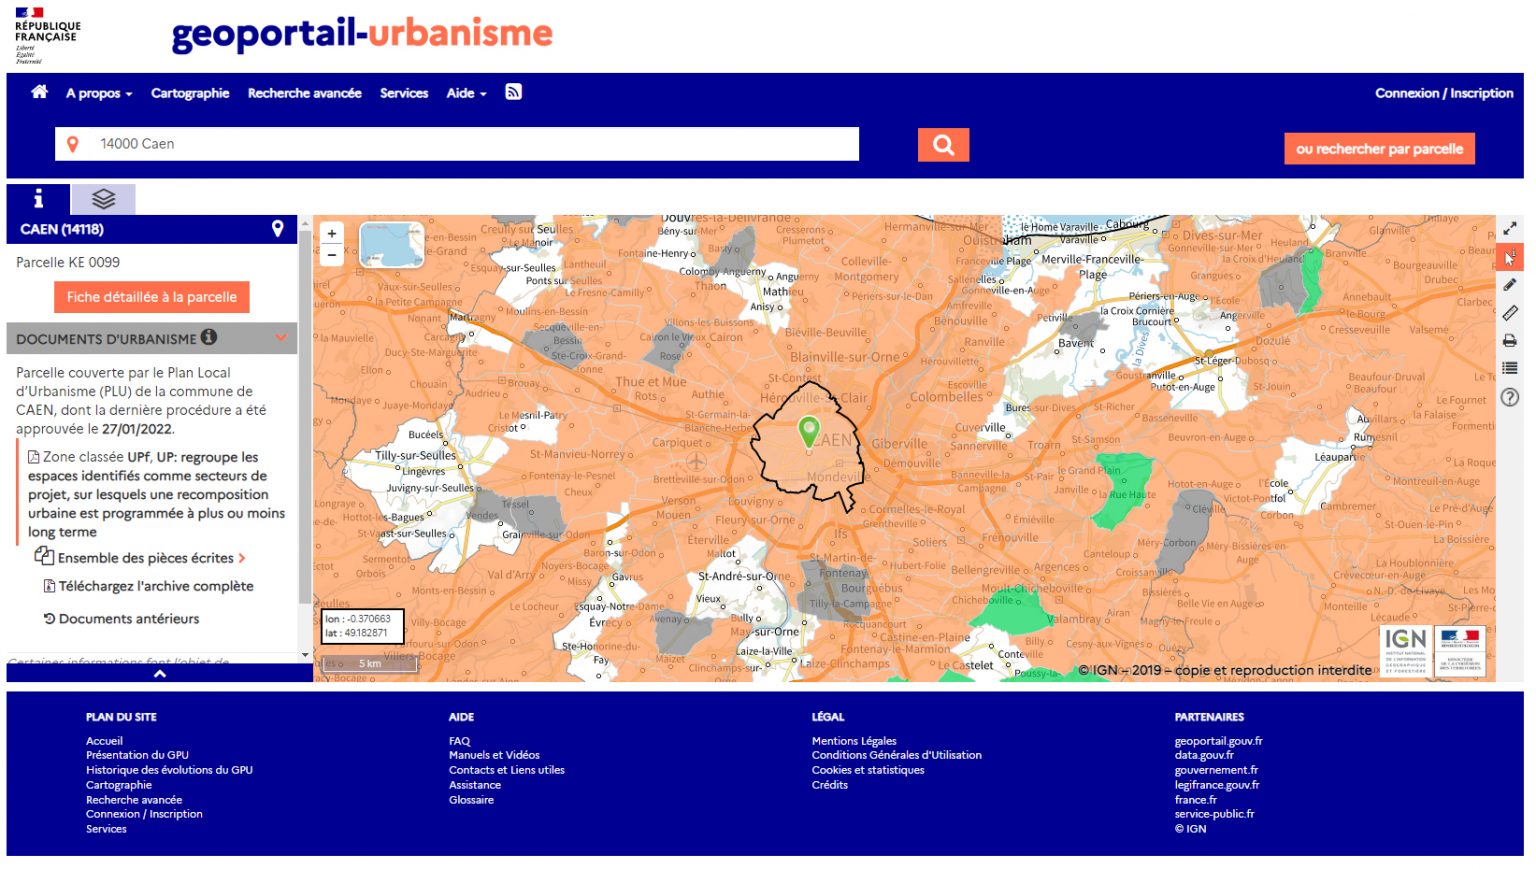Image resolution: width=1536 pixels, height=869 pixels.
Task: Open Documents antérieurs
Action: [x=121, y=619]
